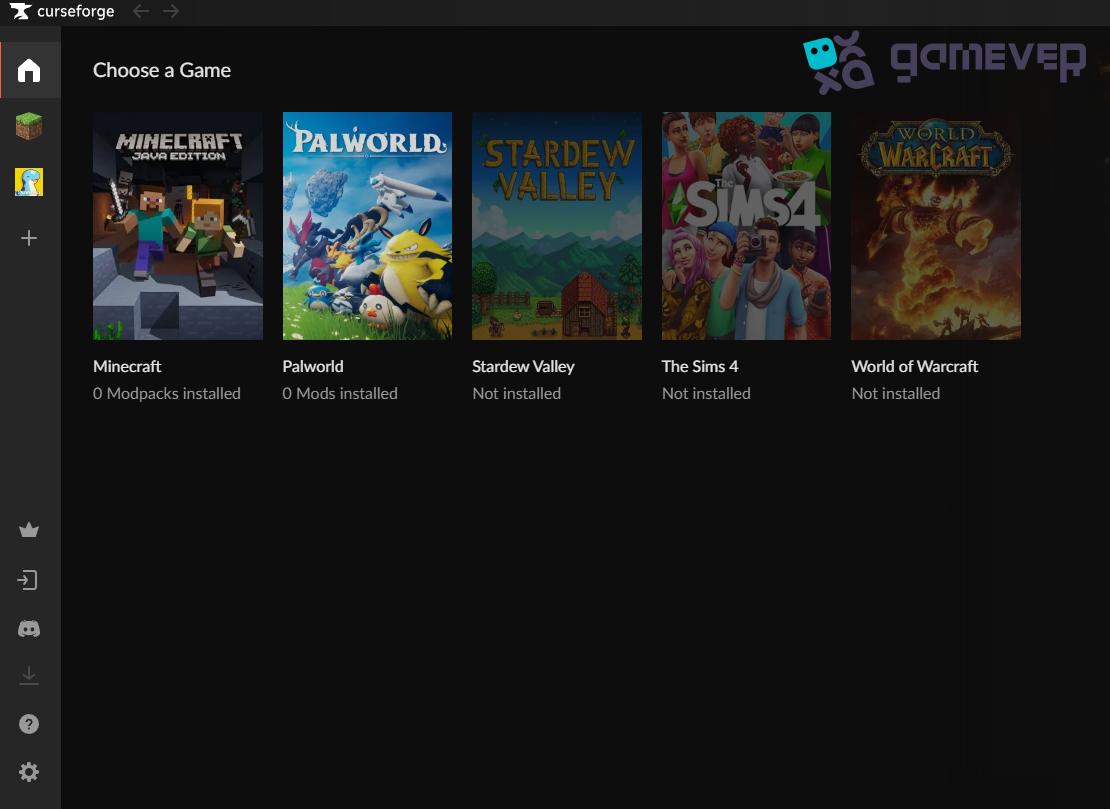Open the Home screen in CurseForge
The width and height of the screenshot is (1110, 809).
[28, 70]
